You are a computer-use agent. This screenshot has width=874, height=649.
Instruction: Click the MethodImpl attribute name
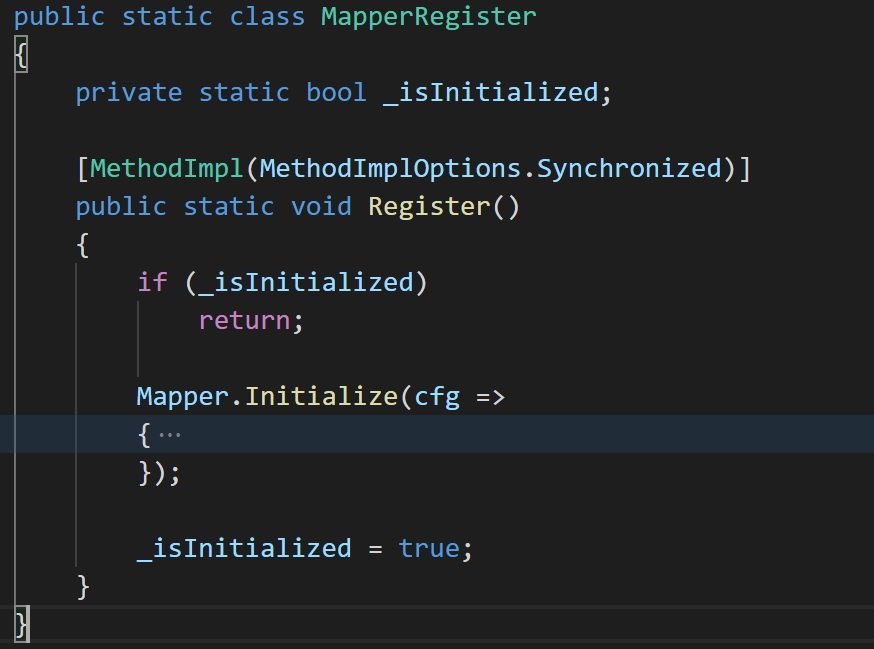(166, 168)
